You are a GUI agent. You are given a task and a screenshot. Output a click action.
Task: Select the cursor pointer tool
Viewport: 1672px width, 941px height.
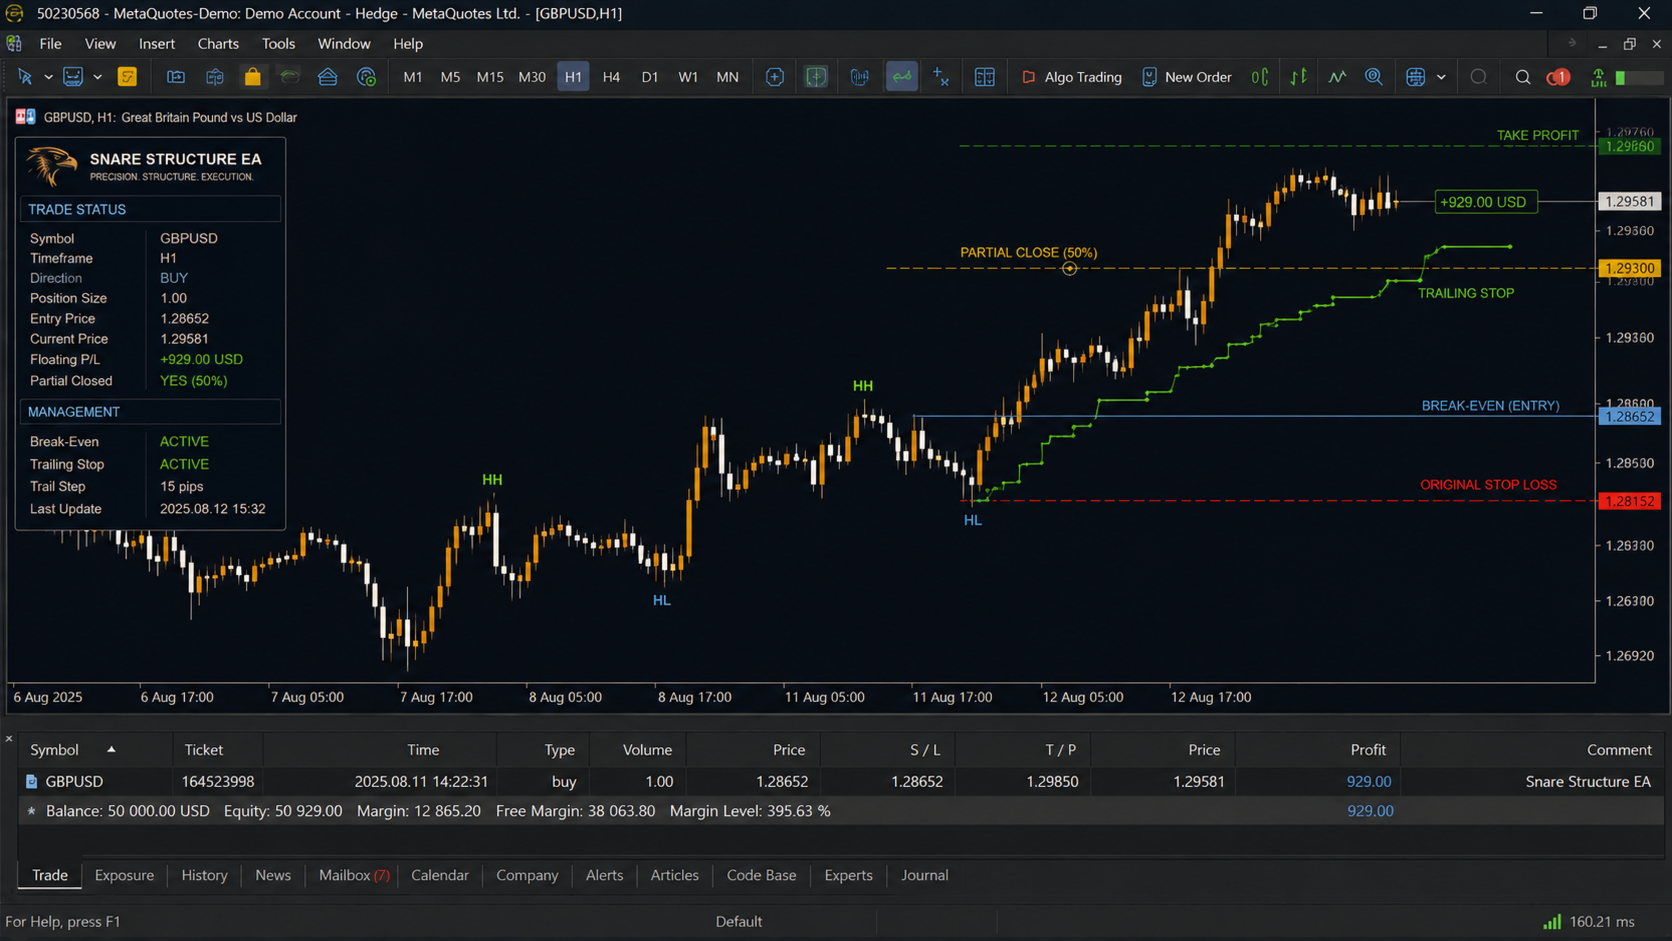tap(25, 77)
